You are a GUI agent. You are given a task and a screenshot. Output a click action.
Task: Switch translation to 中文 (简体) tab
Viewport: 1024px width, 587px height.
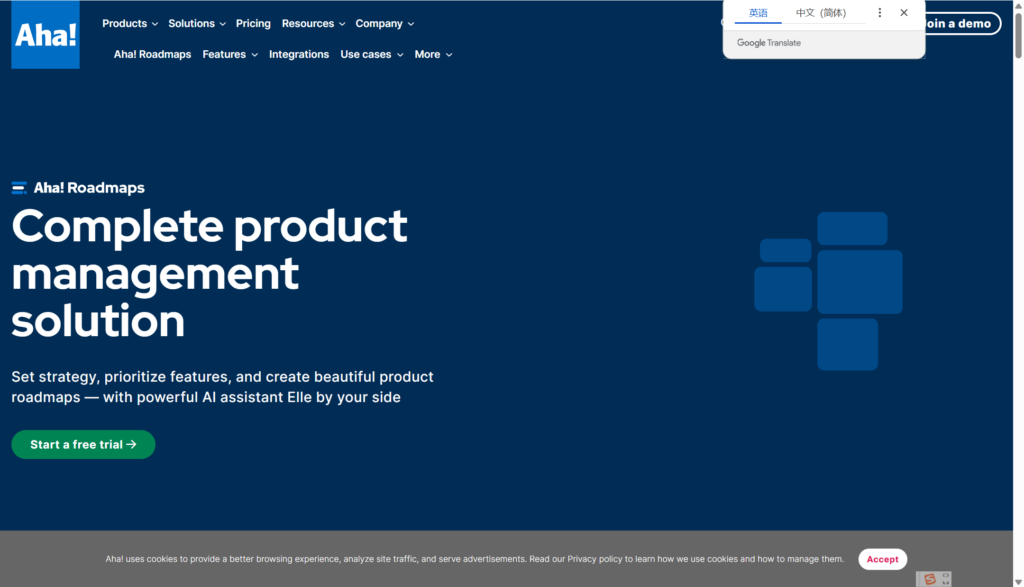[x=820, y=13]
